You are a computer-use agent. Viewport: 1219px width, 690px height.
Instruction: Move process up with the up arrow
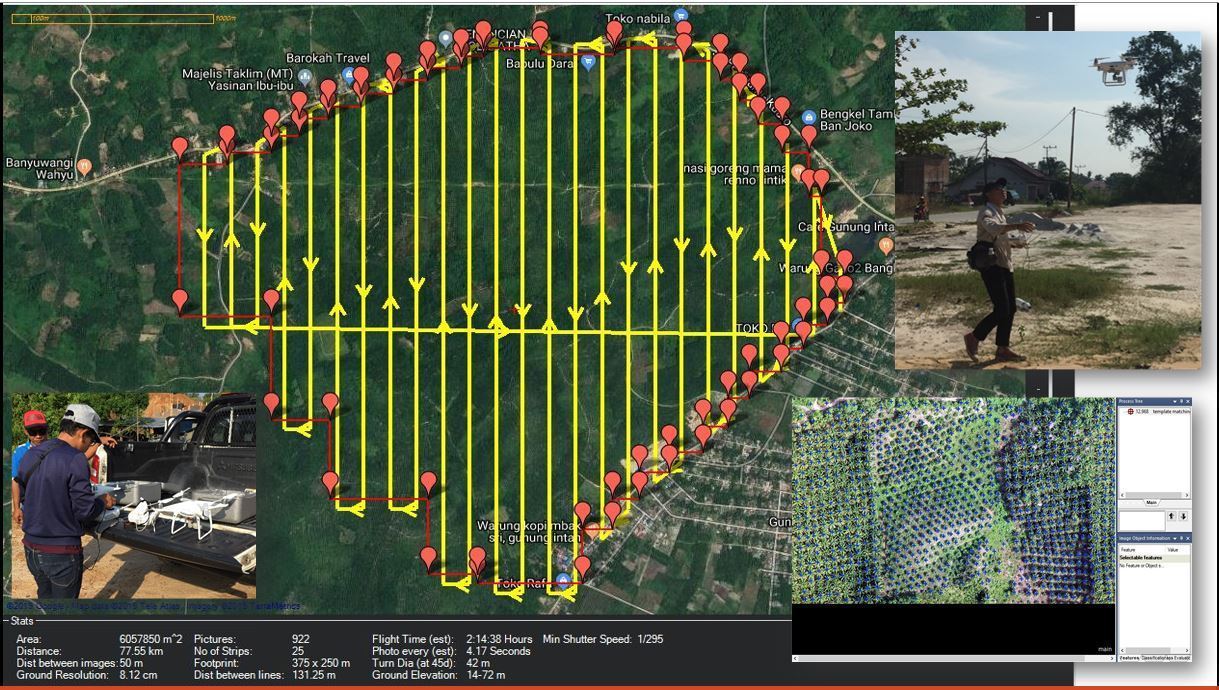click(x=1171, y=516)
